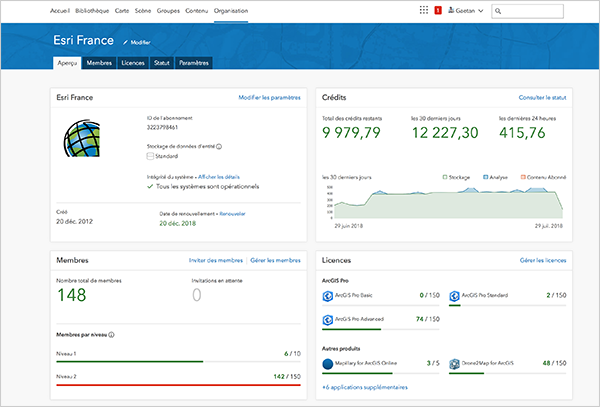The width and height of the screenshot is (600, 407).
Task: Open the Licences tab
Action: point(133,63)
